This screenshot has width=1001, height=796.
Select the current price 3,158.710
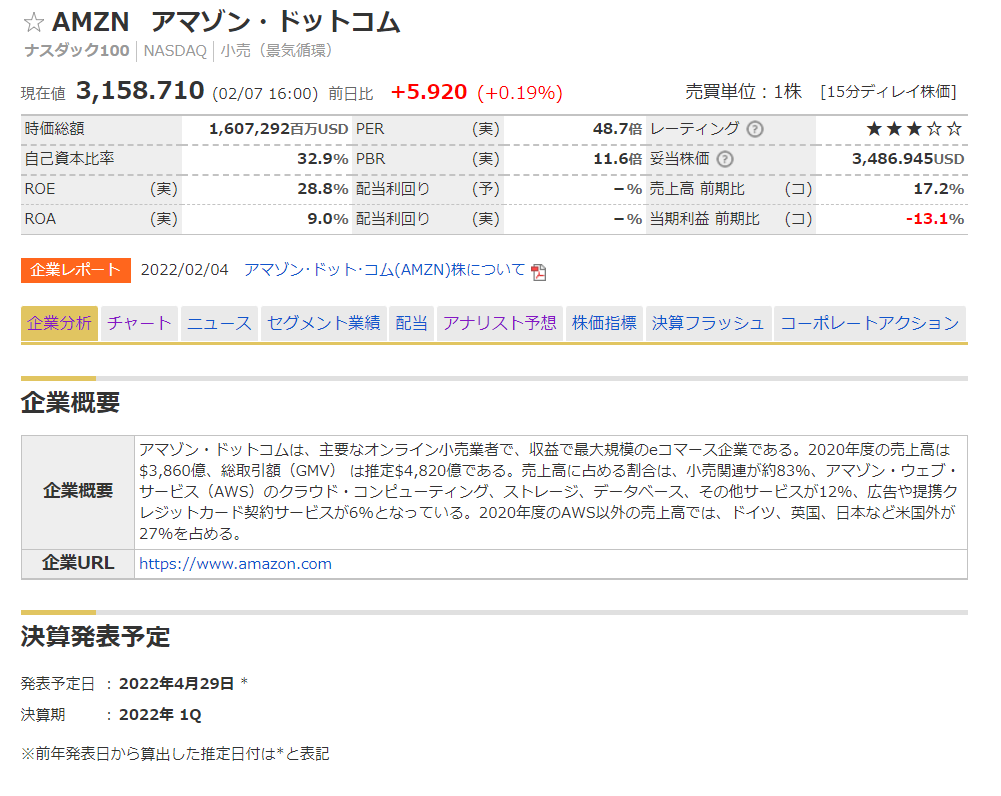click(140, 91)
